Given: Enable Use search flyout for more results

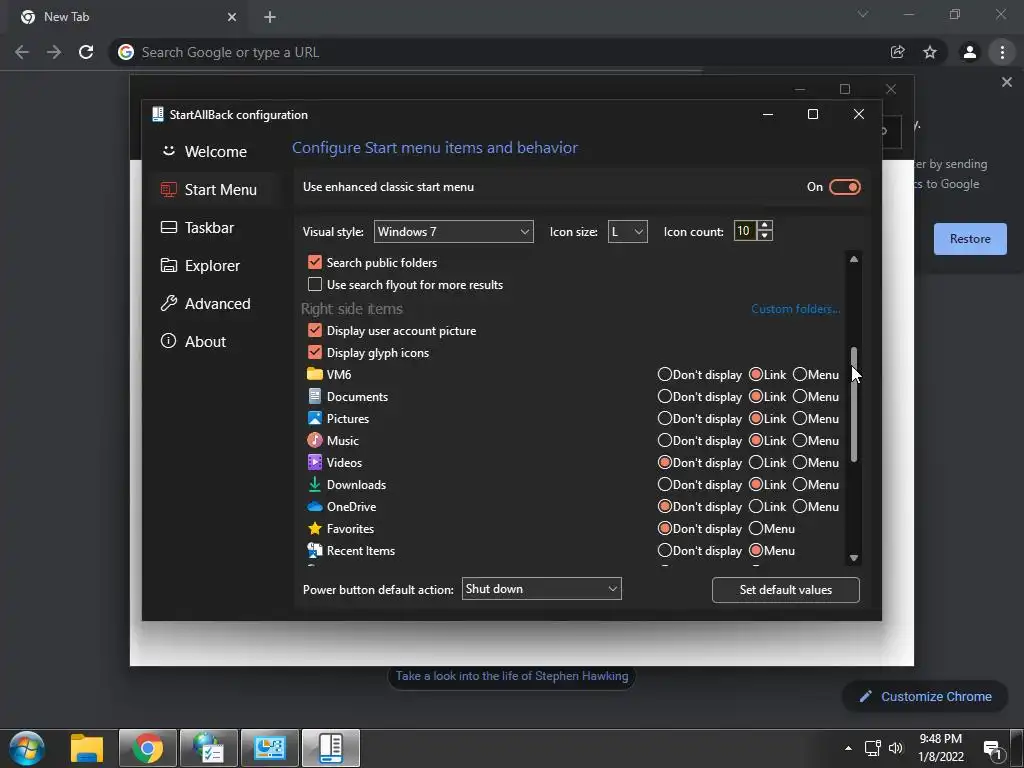Looking at the screenshot, I should 315,285.
